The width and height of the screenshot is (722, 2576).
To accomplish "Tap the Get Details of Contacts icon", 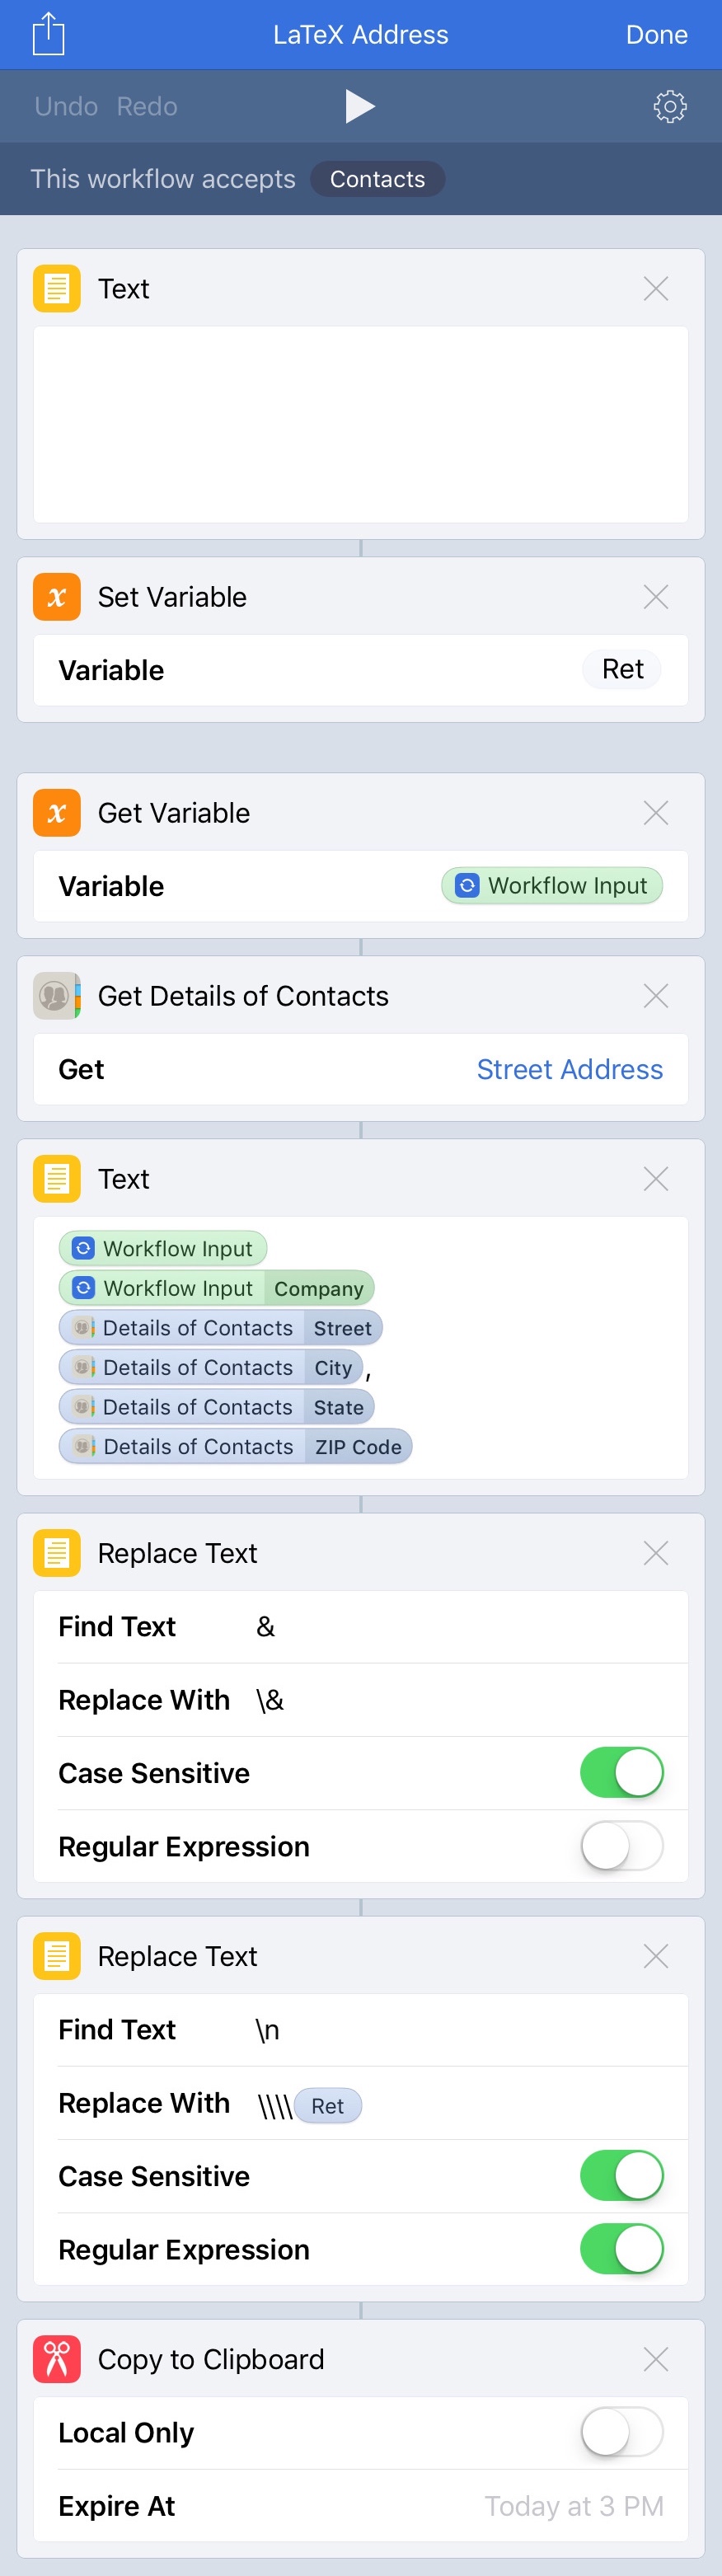I will tap(57, 996).
